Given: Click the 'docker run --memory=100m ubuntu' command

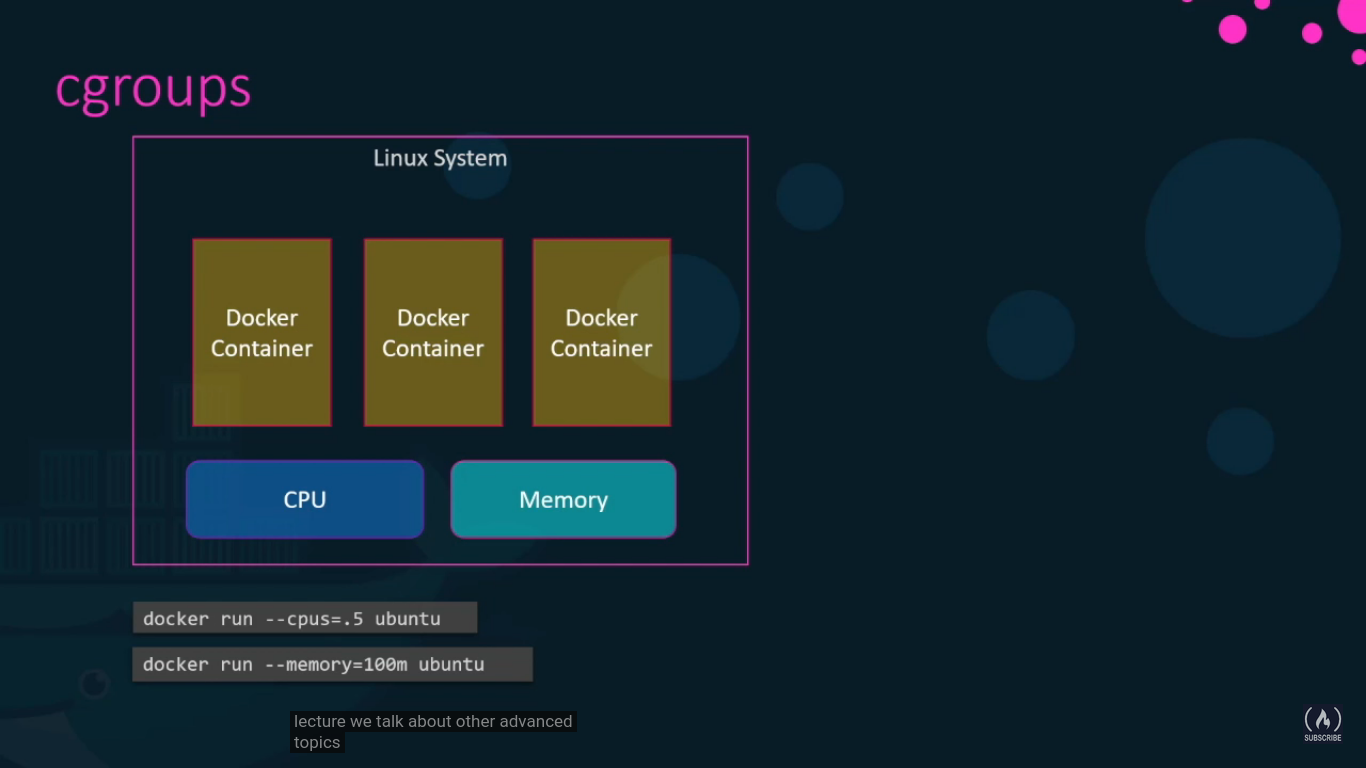Looking at the screenshot, I should tap(332, 664).
